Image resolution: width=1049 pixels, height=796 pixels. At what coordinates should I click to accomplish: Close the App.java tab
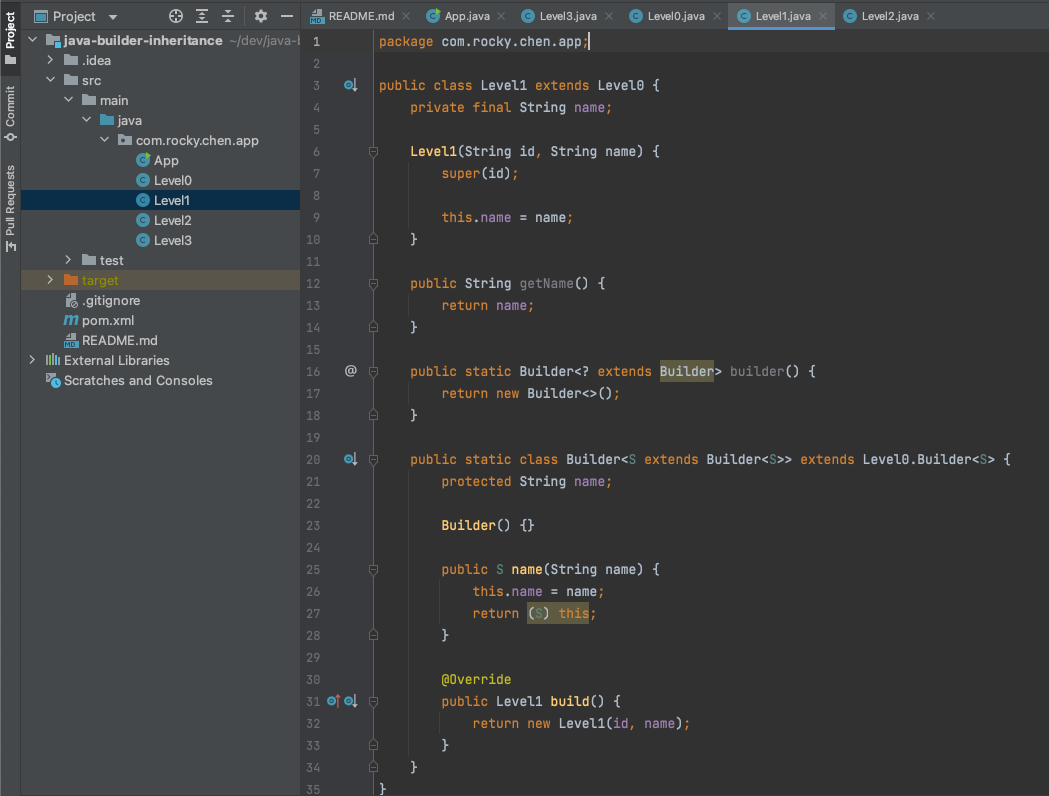pyautogui.click(x=501, y=16)
